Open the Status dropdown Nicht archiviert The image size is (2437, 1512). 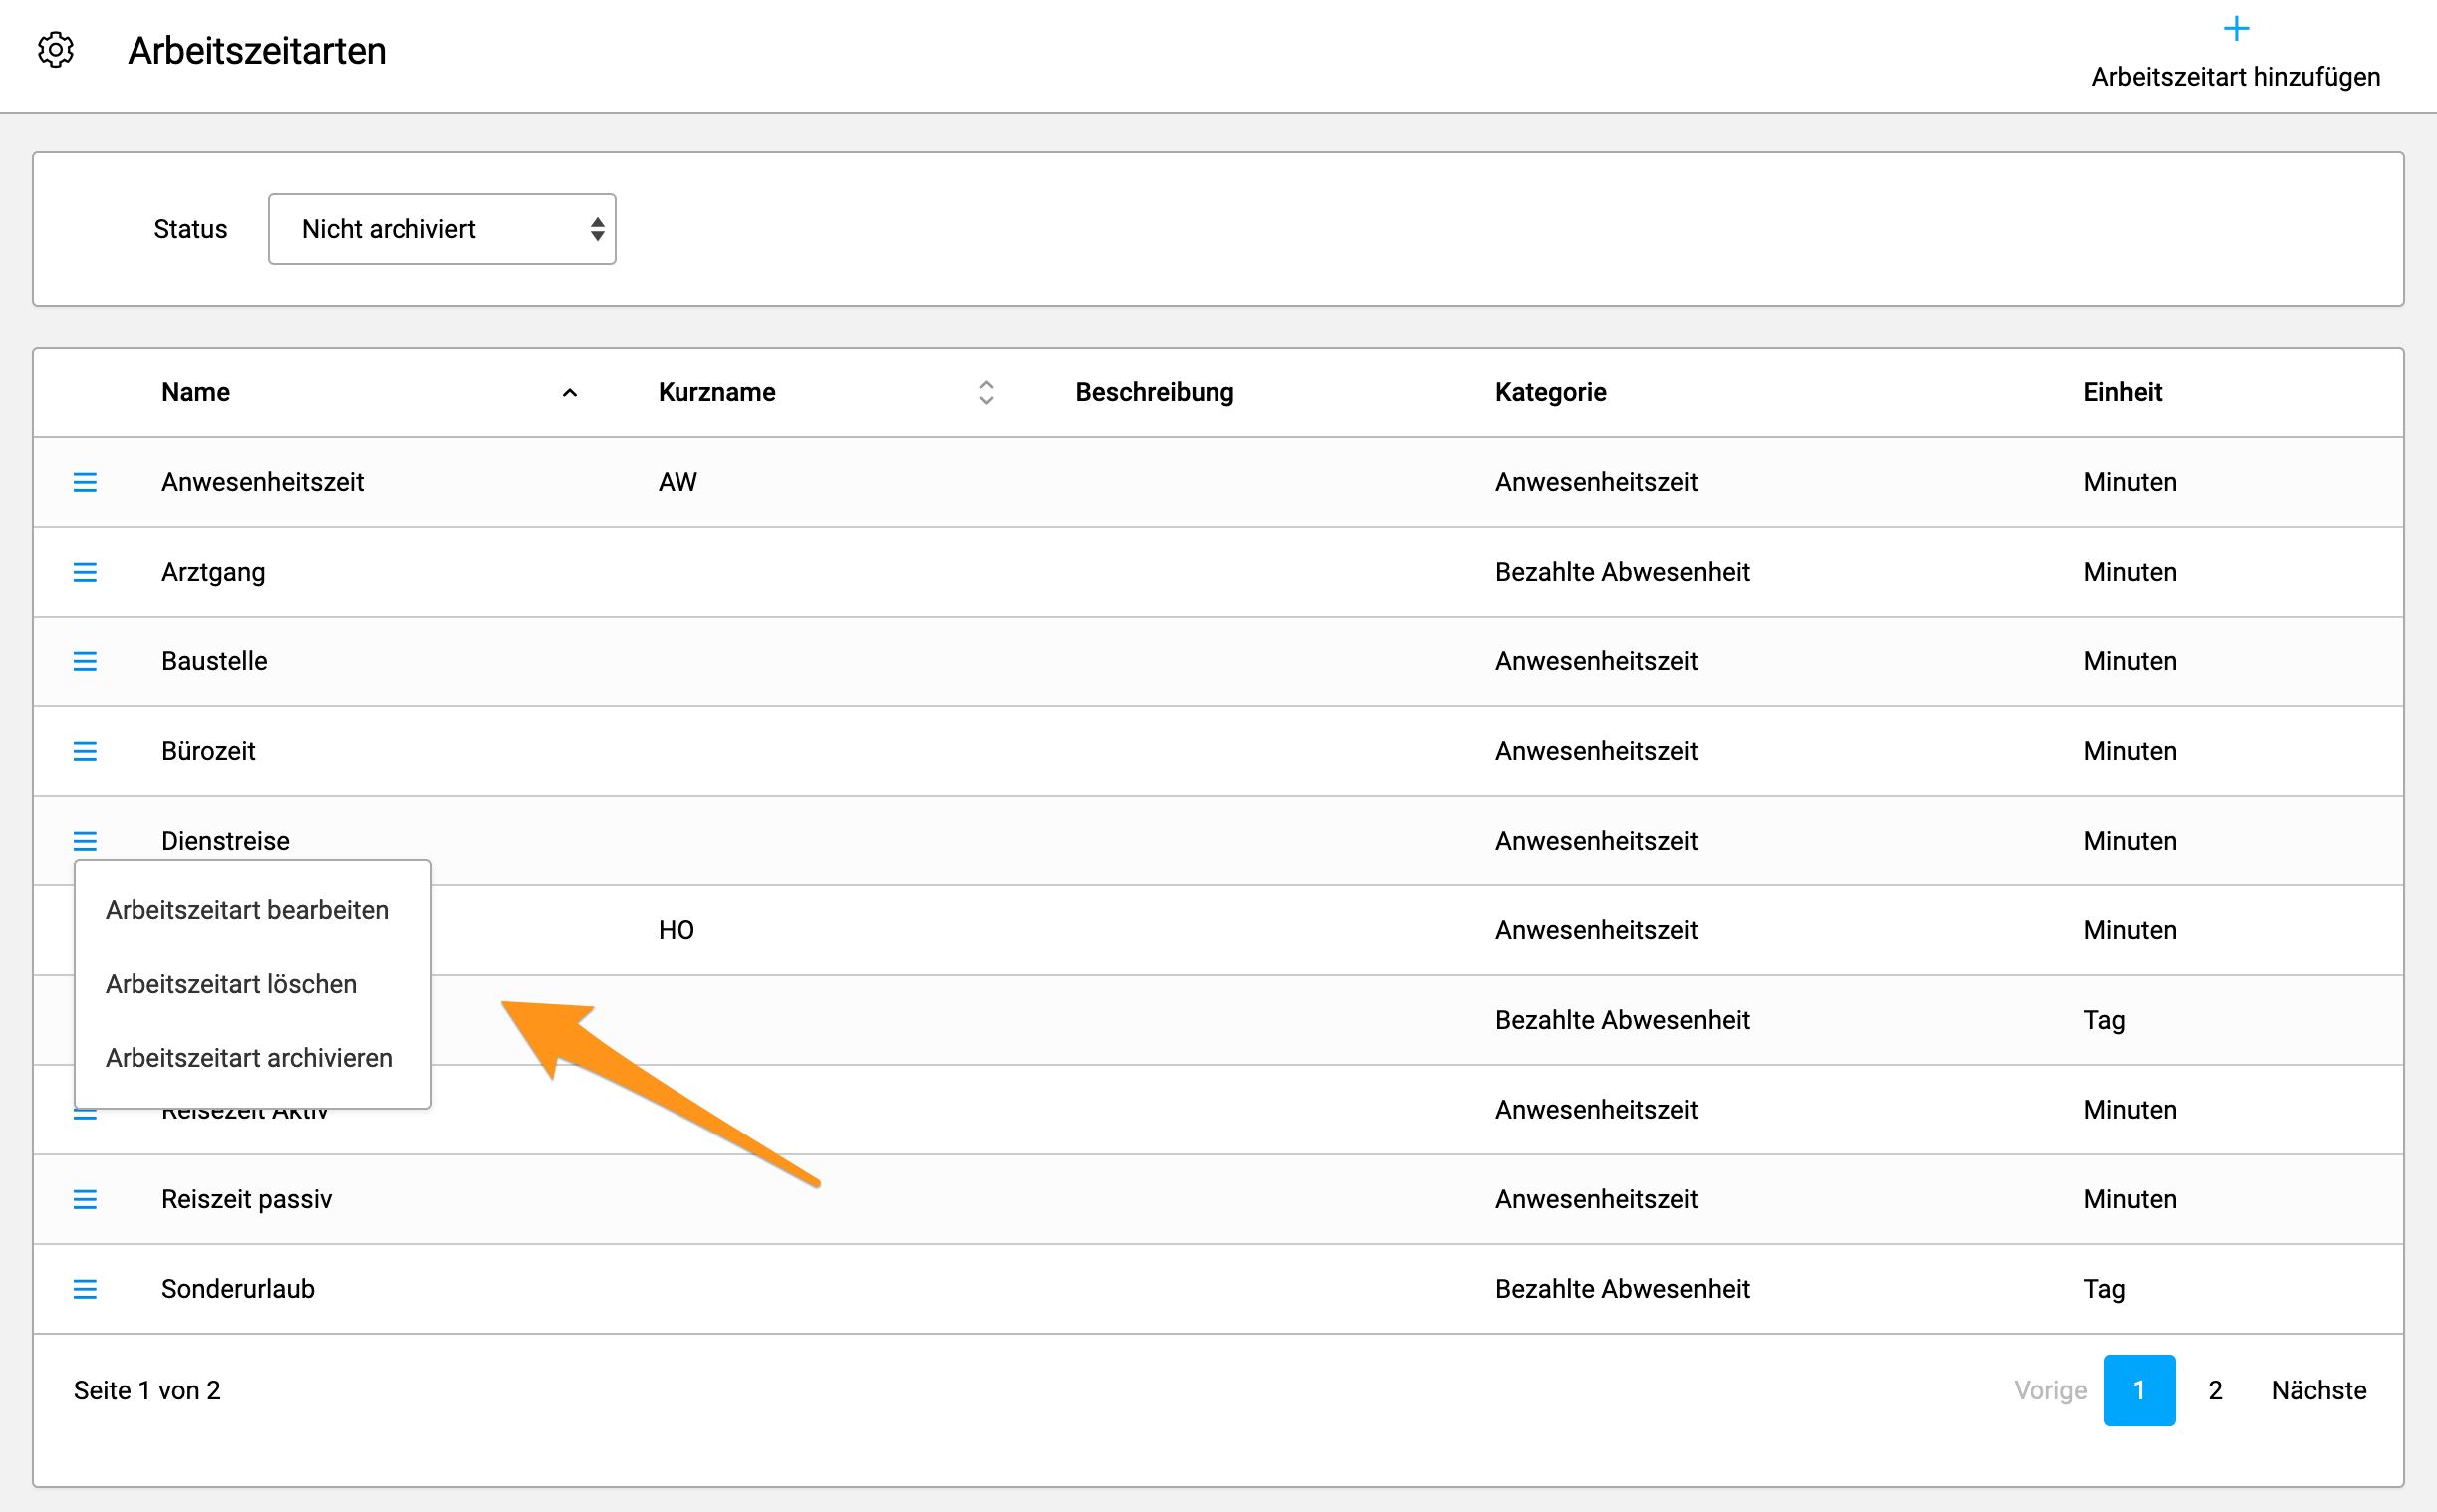click(x=442, y=229)
